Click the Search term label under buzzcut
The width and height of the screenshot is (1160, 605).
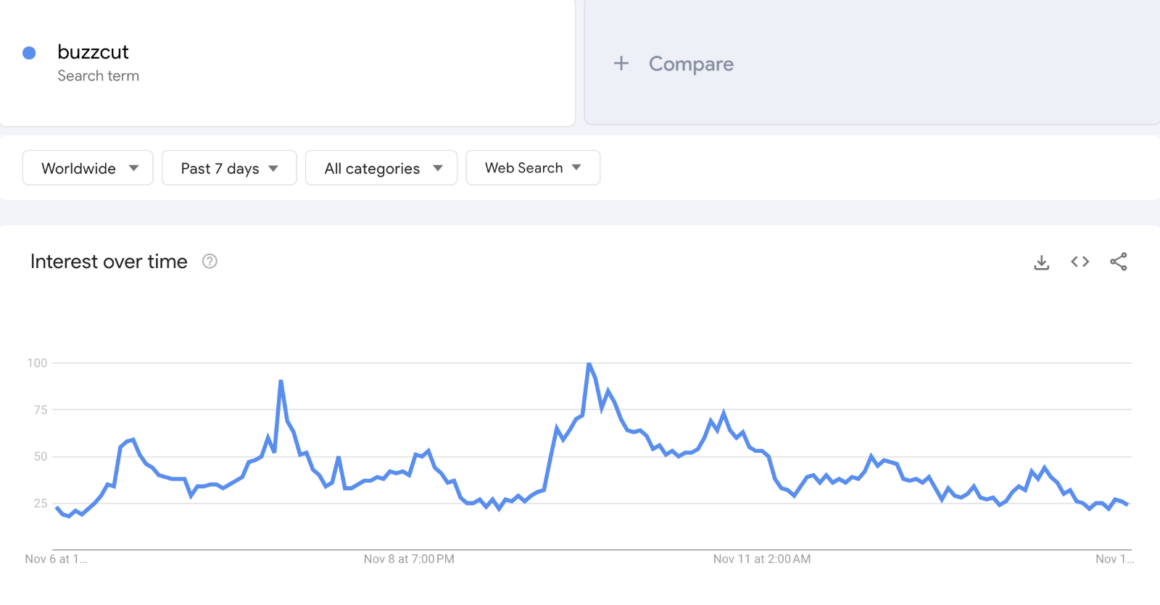coord(98,75)
